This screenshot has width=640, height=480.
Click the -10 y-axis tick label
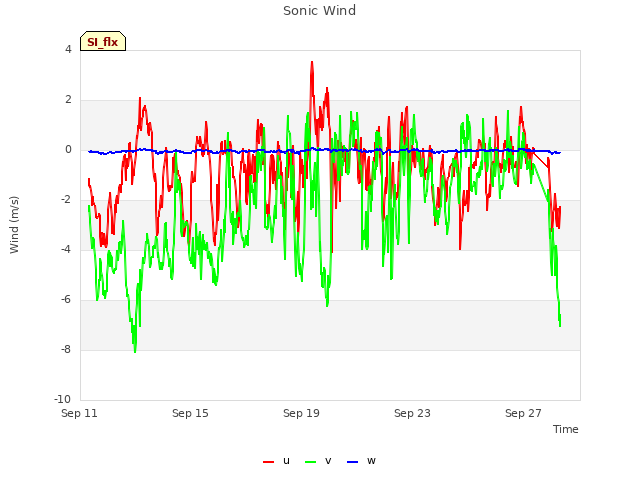tap(62, 400)
